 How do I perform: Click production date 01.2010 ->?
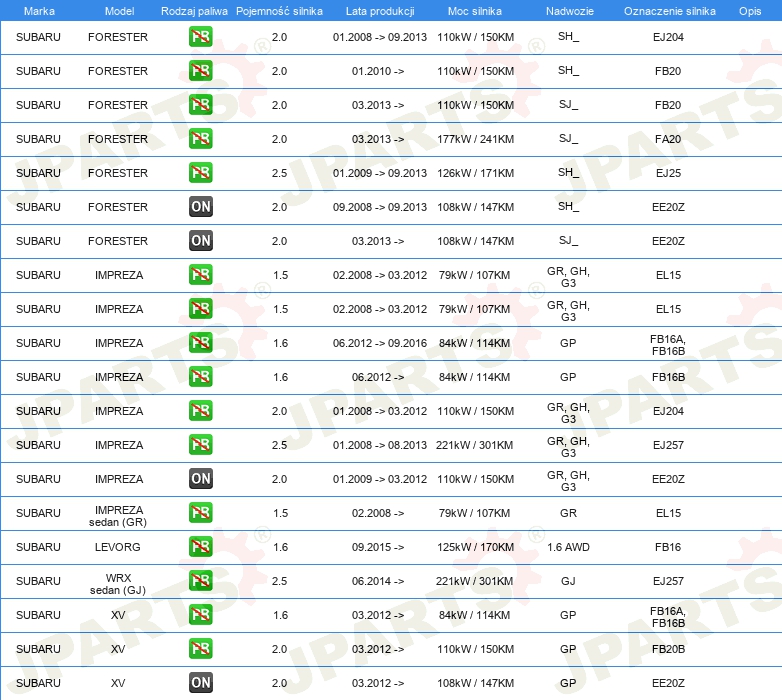378,71
